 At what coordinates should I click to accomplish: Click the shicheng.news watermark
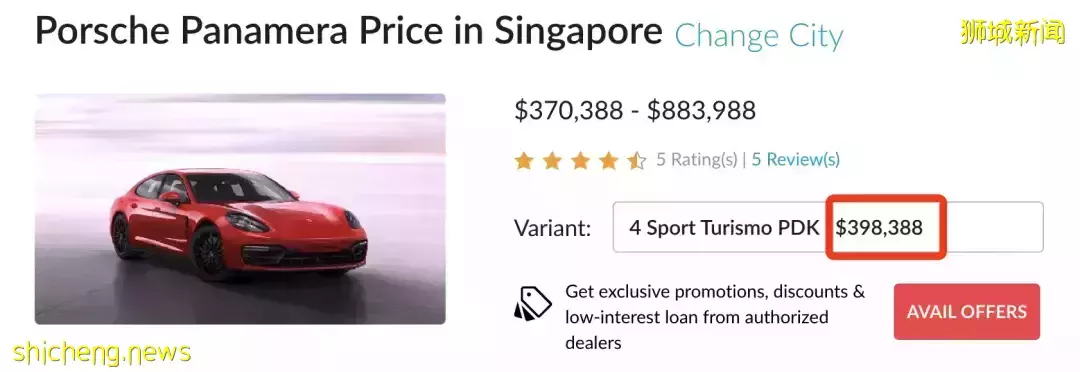click(x=101, y=353)
